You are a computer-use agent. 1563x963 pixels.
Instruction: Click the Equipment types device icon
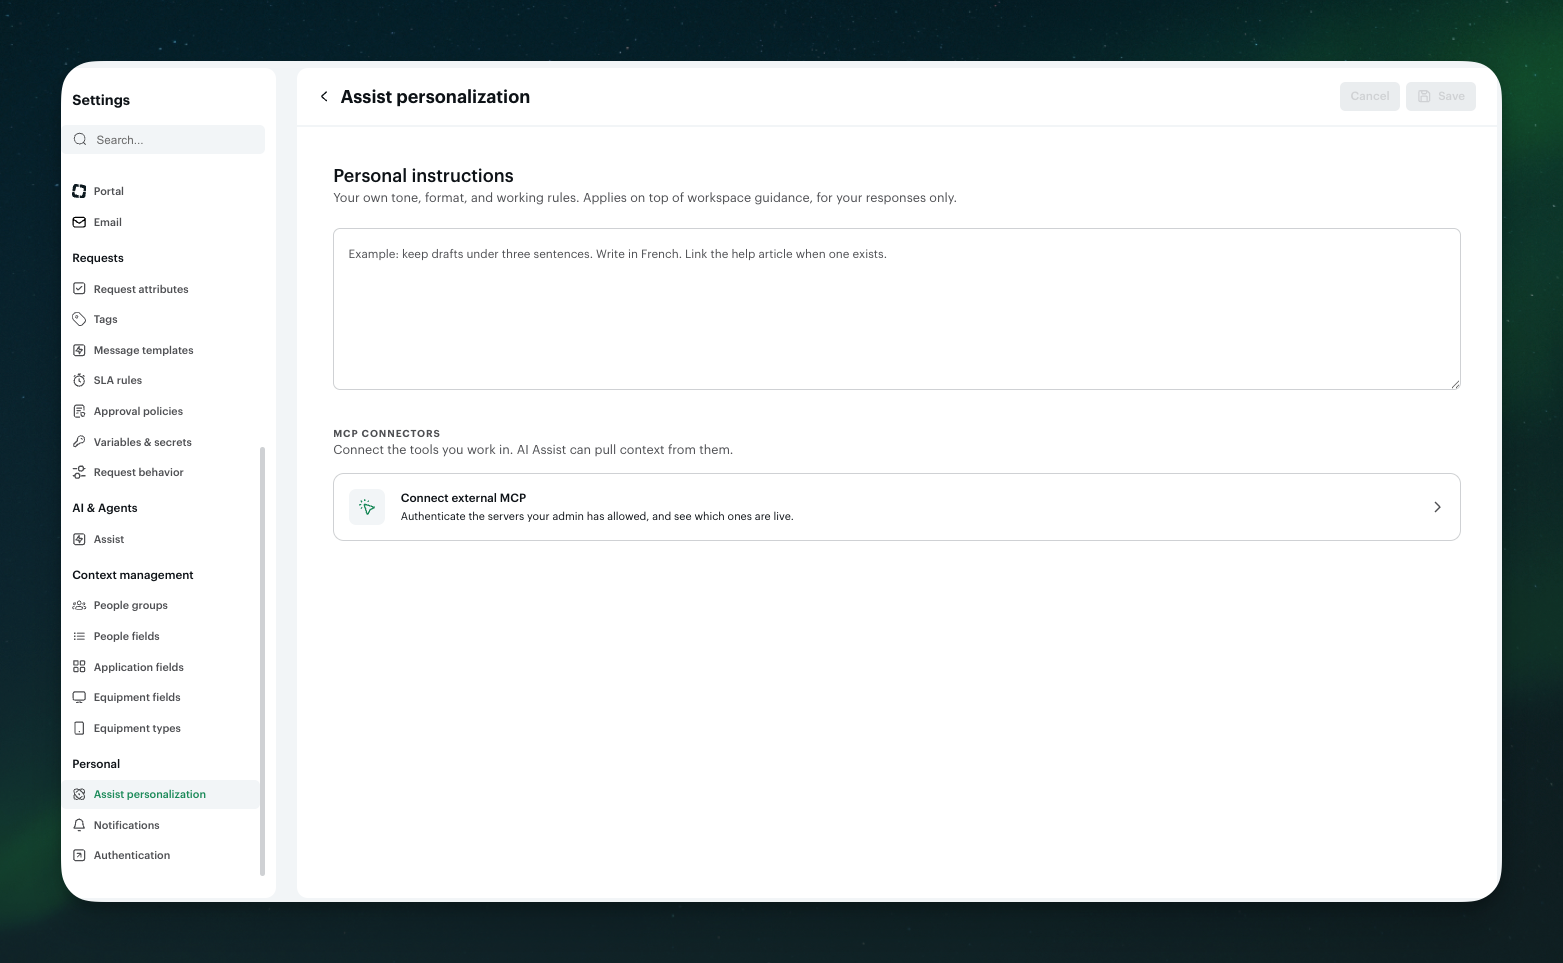point(79,728)
